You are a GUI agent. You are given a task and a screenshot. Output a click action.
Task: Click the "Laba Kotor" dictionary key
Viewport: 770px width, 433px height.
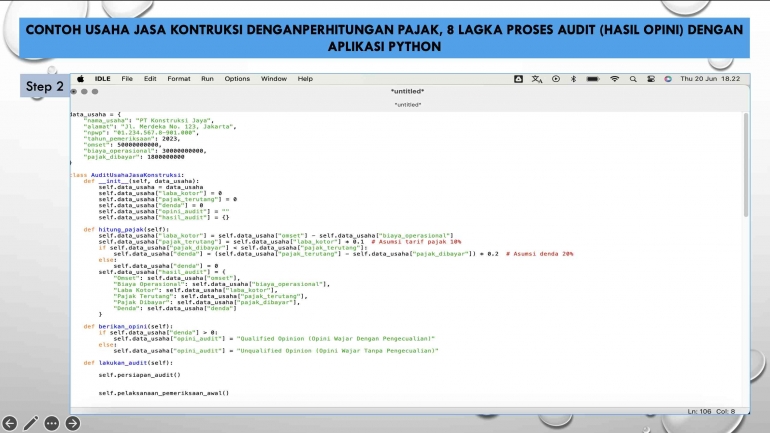[138, 290]
